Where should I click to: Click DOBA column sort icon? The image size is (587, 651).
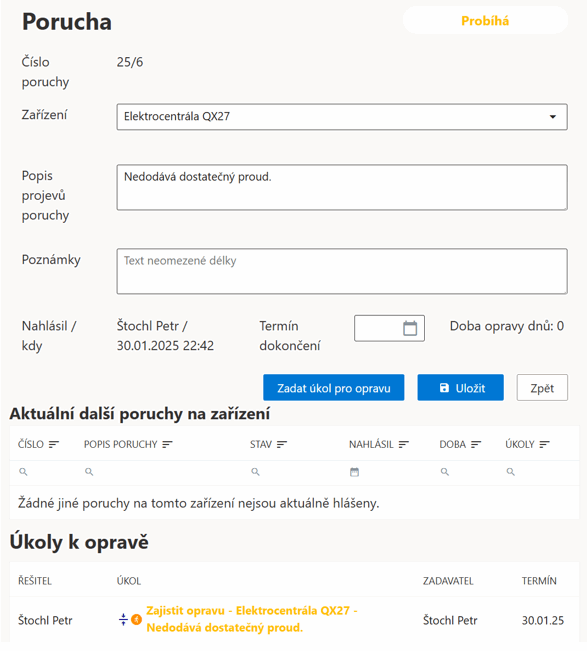tap(476, 444)
